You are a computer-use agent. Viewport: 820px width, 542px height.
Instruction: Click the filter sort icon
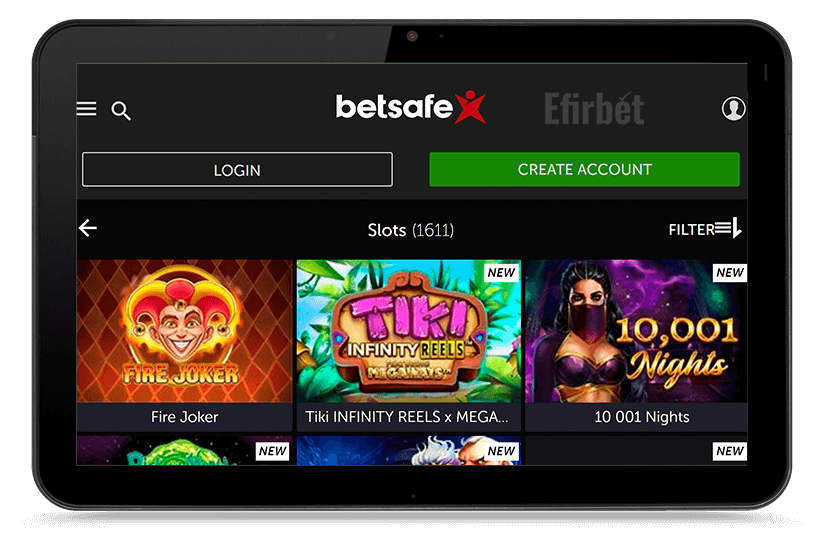tap(728, 228)
